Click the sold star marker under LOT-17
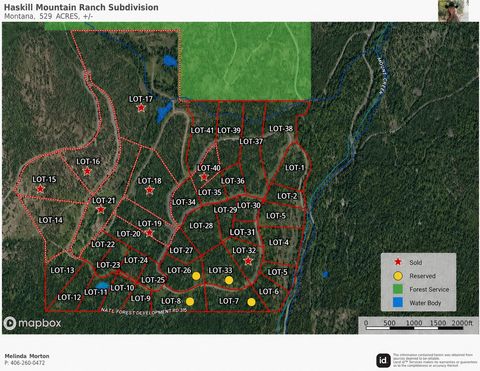The height and width of the screenshot is (371, 480). 141,108
